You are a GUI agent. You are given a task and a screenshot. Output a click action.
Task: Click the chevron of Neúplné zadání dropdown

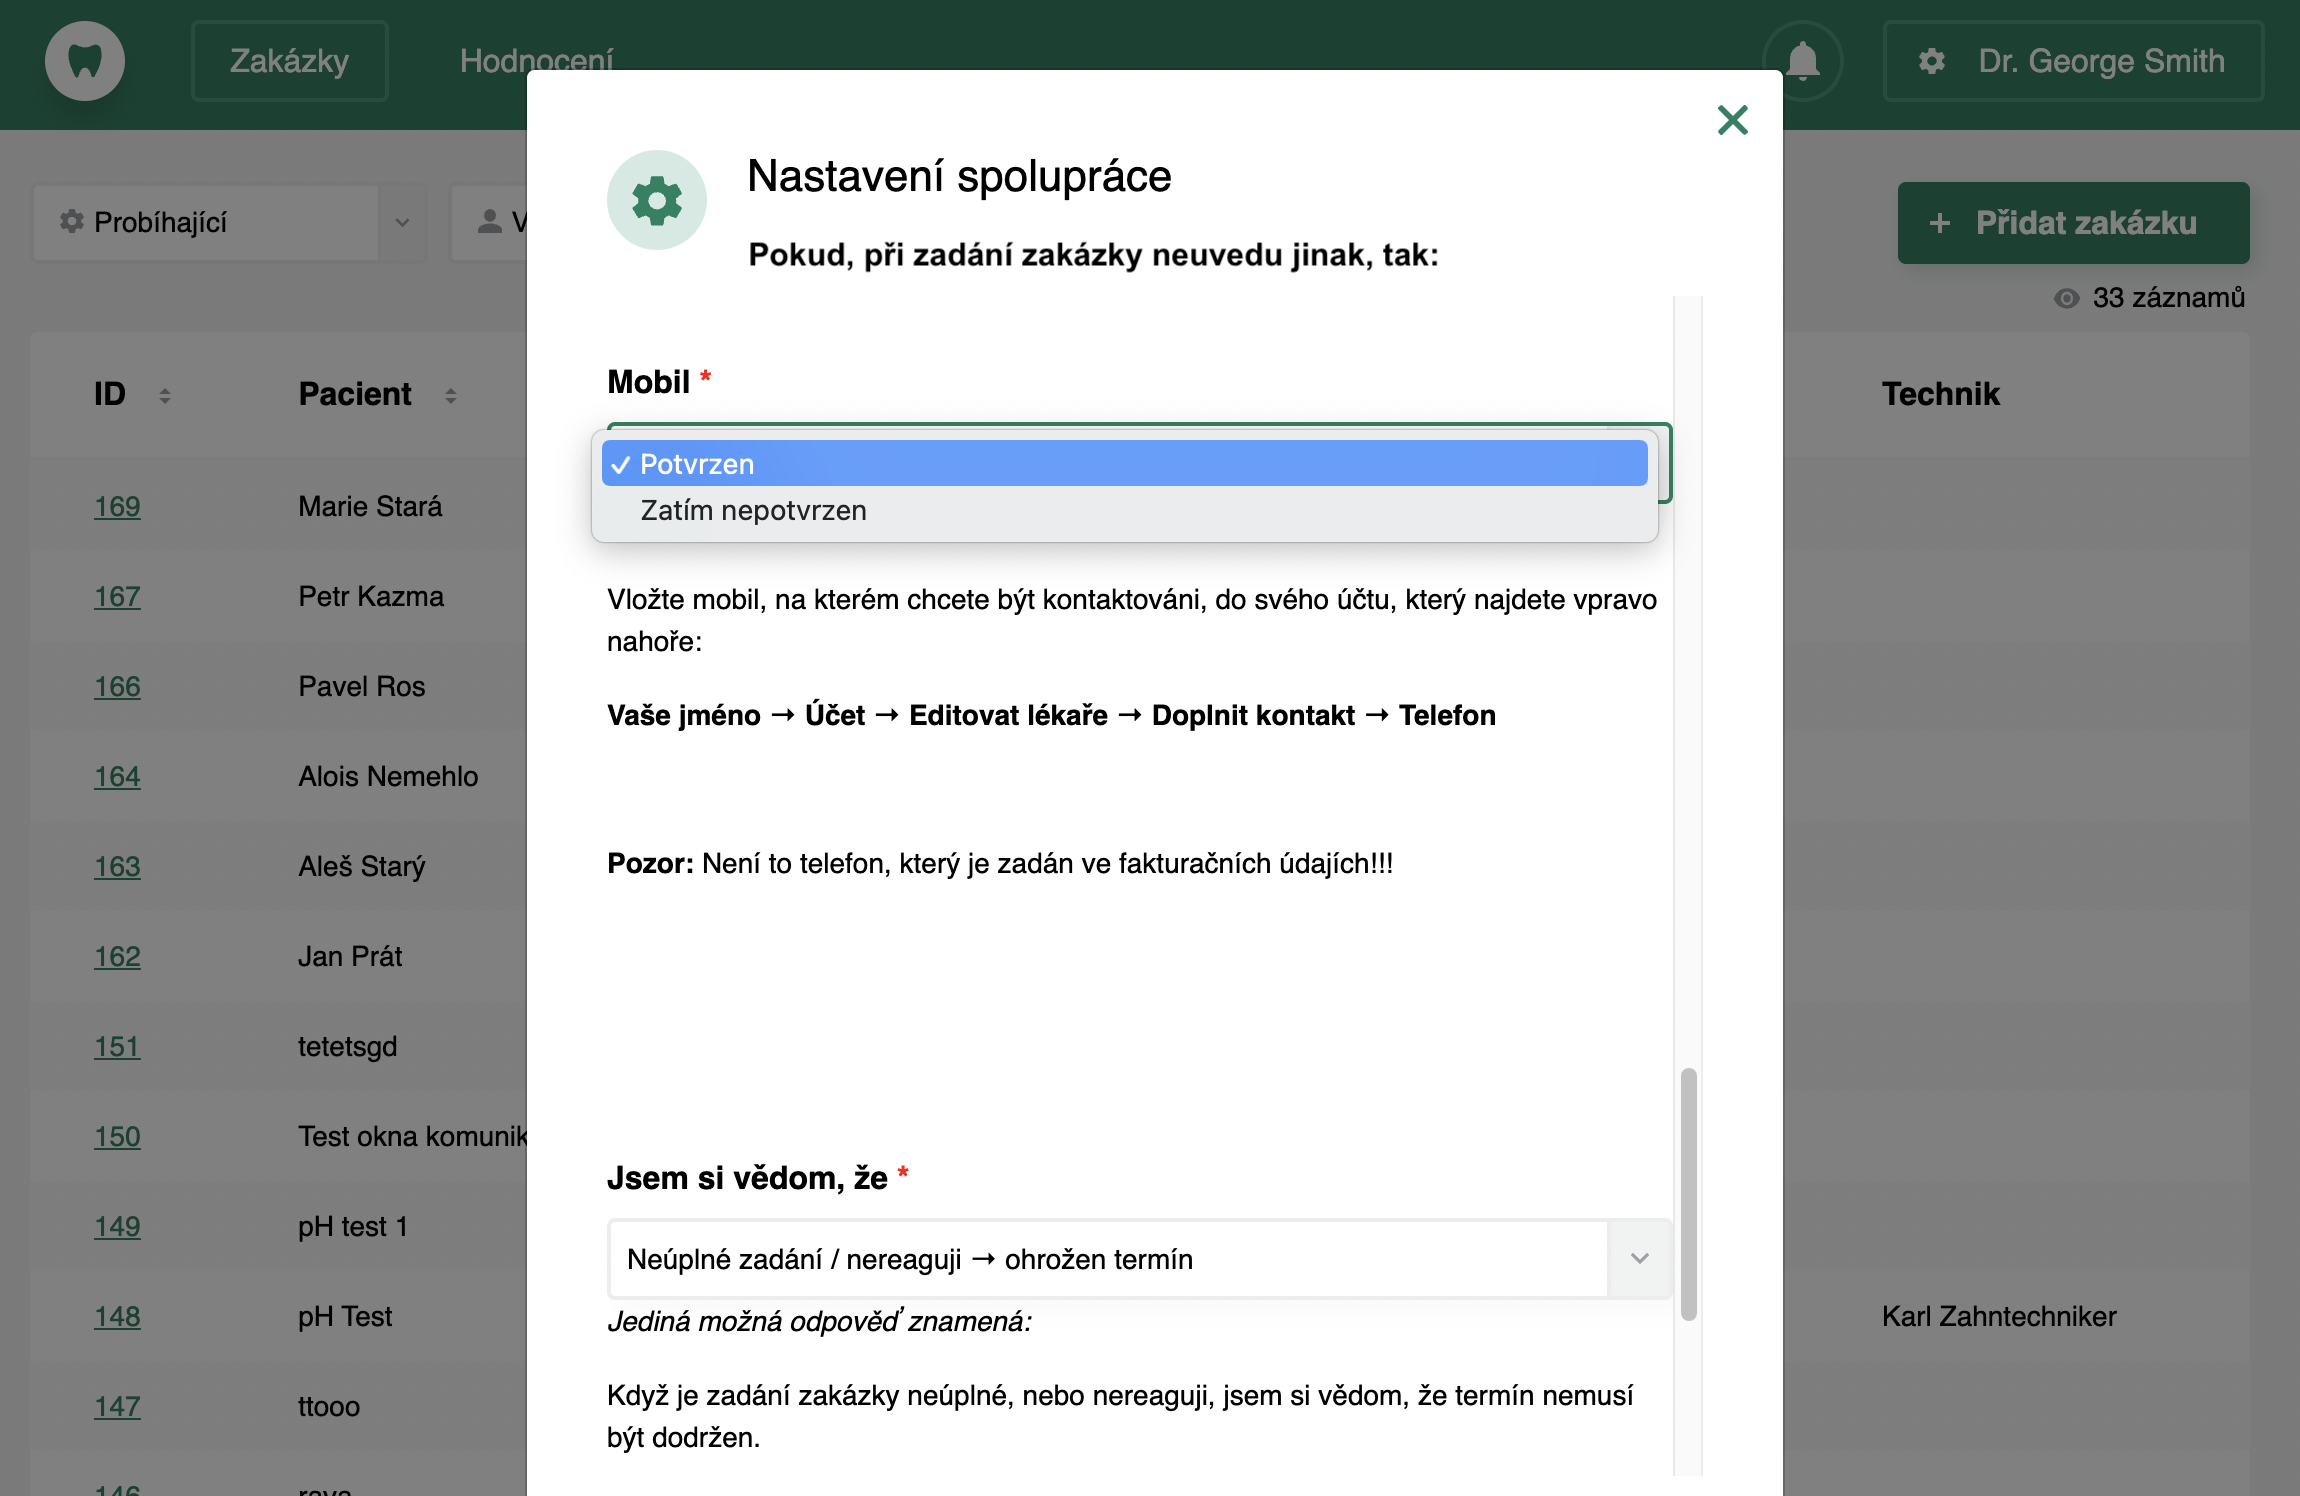coord(1639,1259)
